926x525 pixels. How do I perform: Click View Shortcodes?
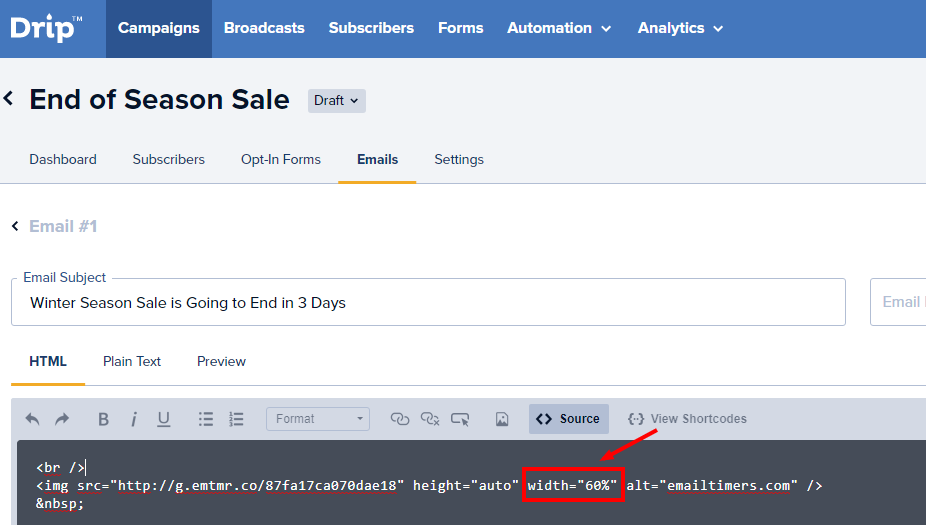click(x=687, y=419)
